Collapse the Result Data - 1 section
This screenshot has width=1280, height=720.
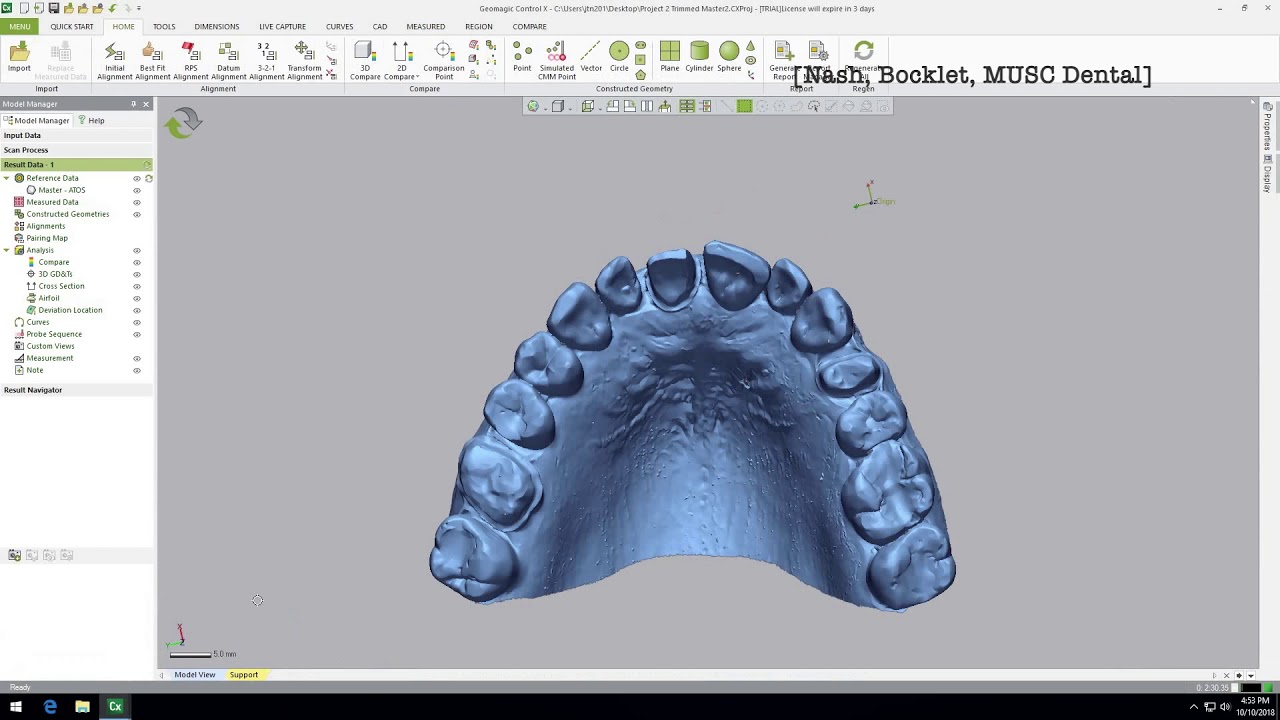[x=76, y=164]
